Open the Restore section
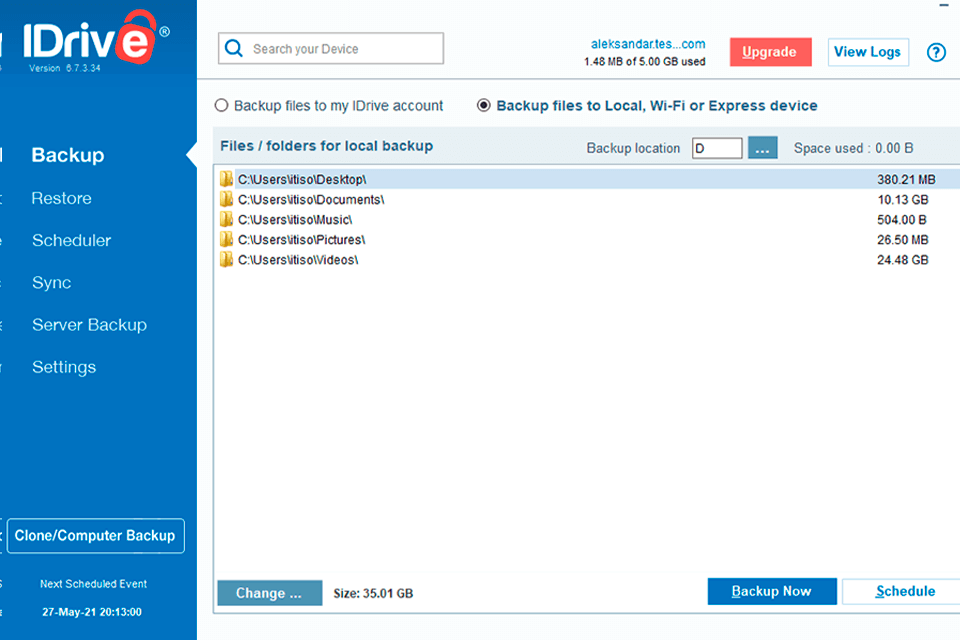The height and width of the screenshot is (640, 960). tap(61, 198)
